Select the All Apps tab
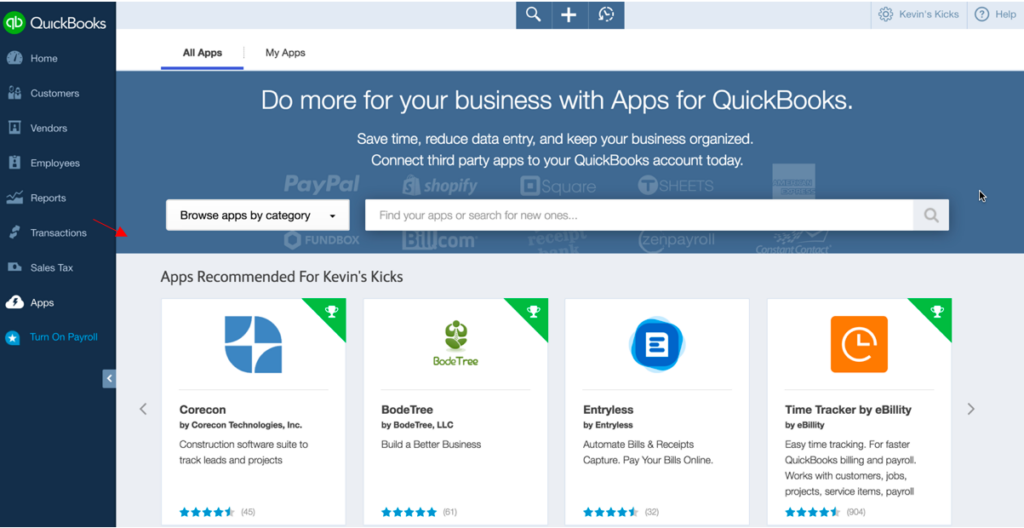This screenshot has height=528, width=1024. point(202,53)
